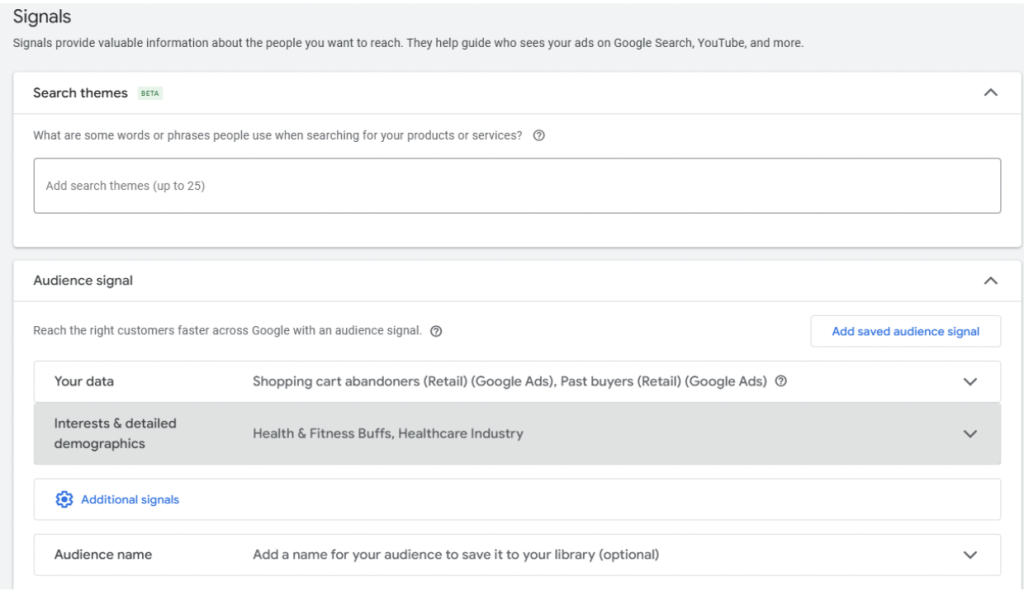Click the help icon next to audience signal description
The image size is (1024, 591).
[x=436, y=332]
